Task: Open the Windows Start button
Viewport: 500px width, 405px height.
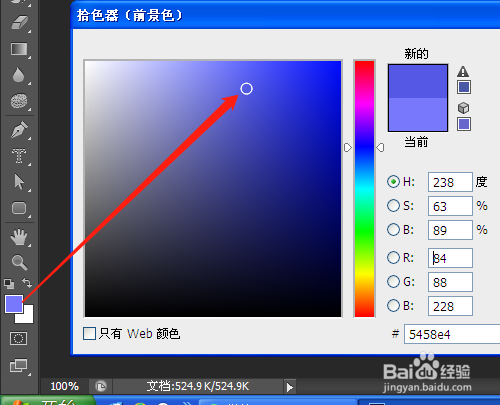Action: [47, 401]
